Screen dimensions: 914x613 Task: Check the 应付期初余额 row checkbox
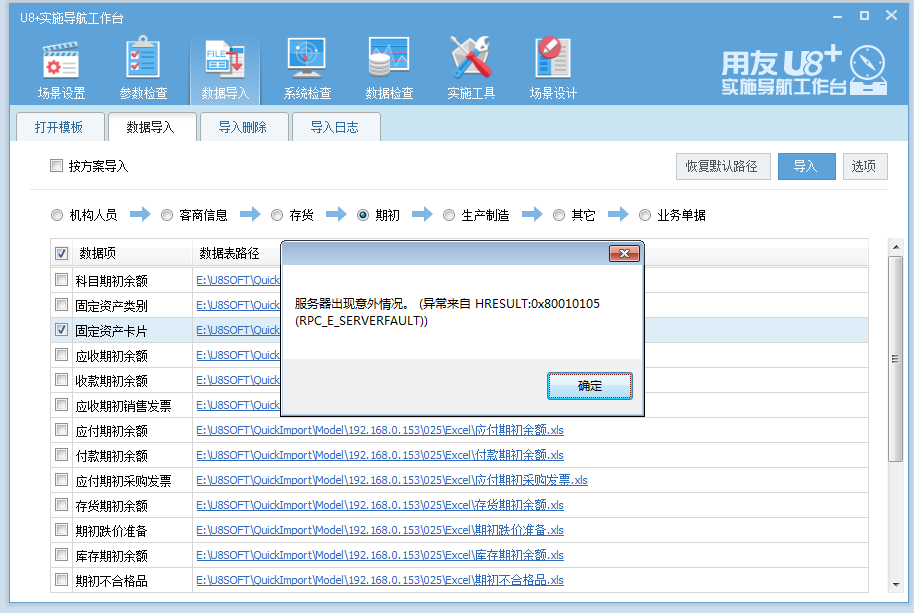click(x=61, y=430)
